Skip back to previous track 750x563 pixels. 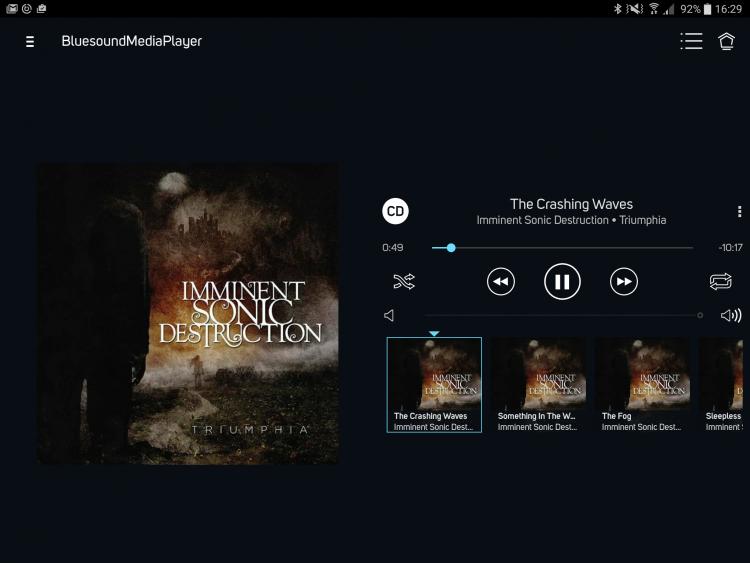click(501, 282)
